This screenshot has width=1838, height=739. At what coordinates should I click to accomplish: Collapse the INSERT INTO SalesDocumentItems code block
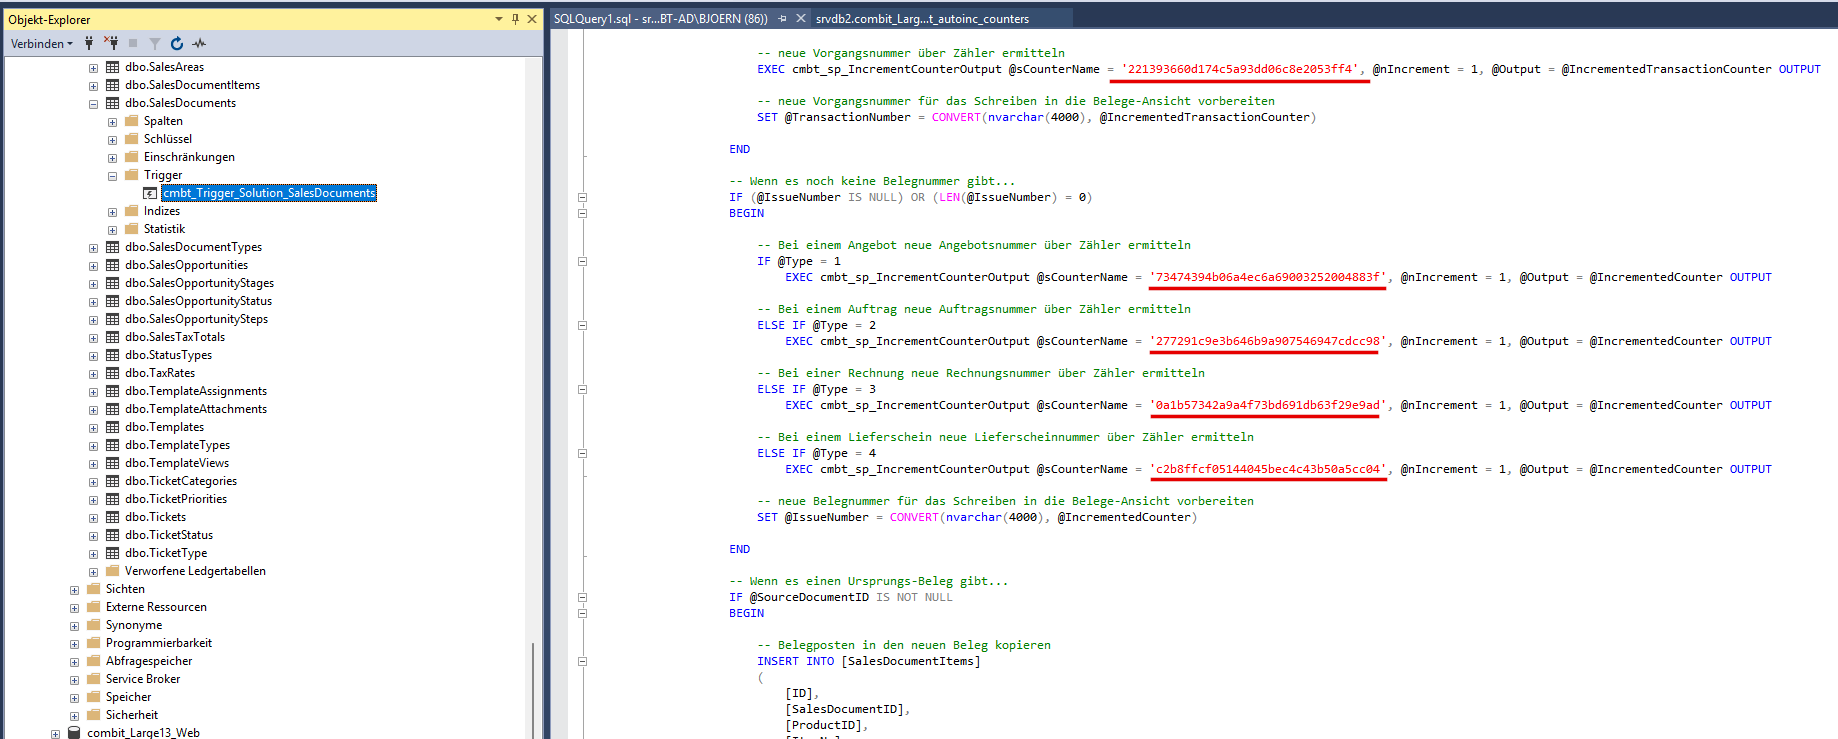582,661
